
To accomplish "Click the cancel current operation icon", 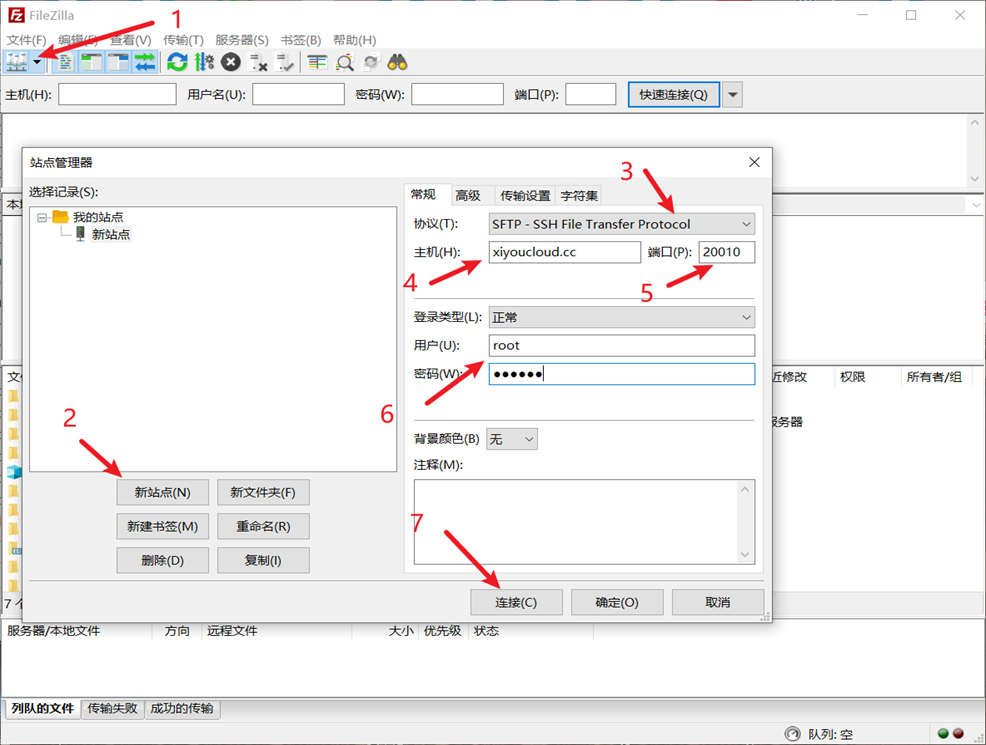I will click(231, 62).
